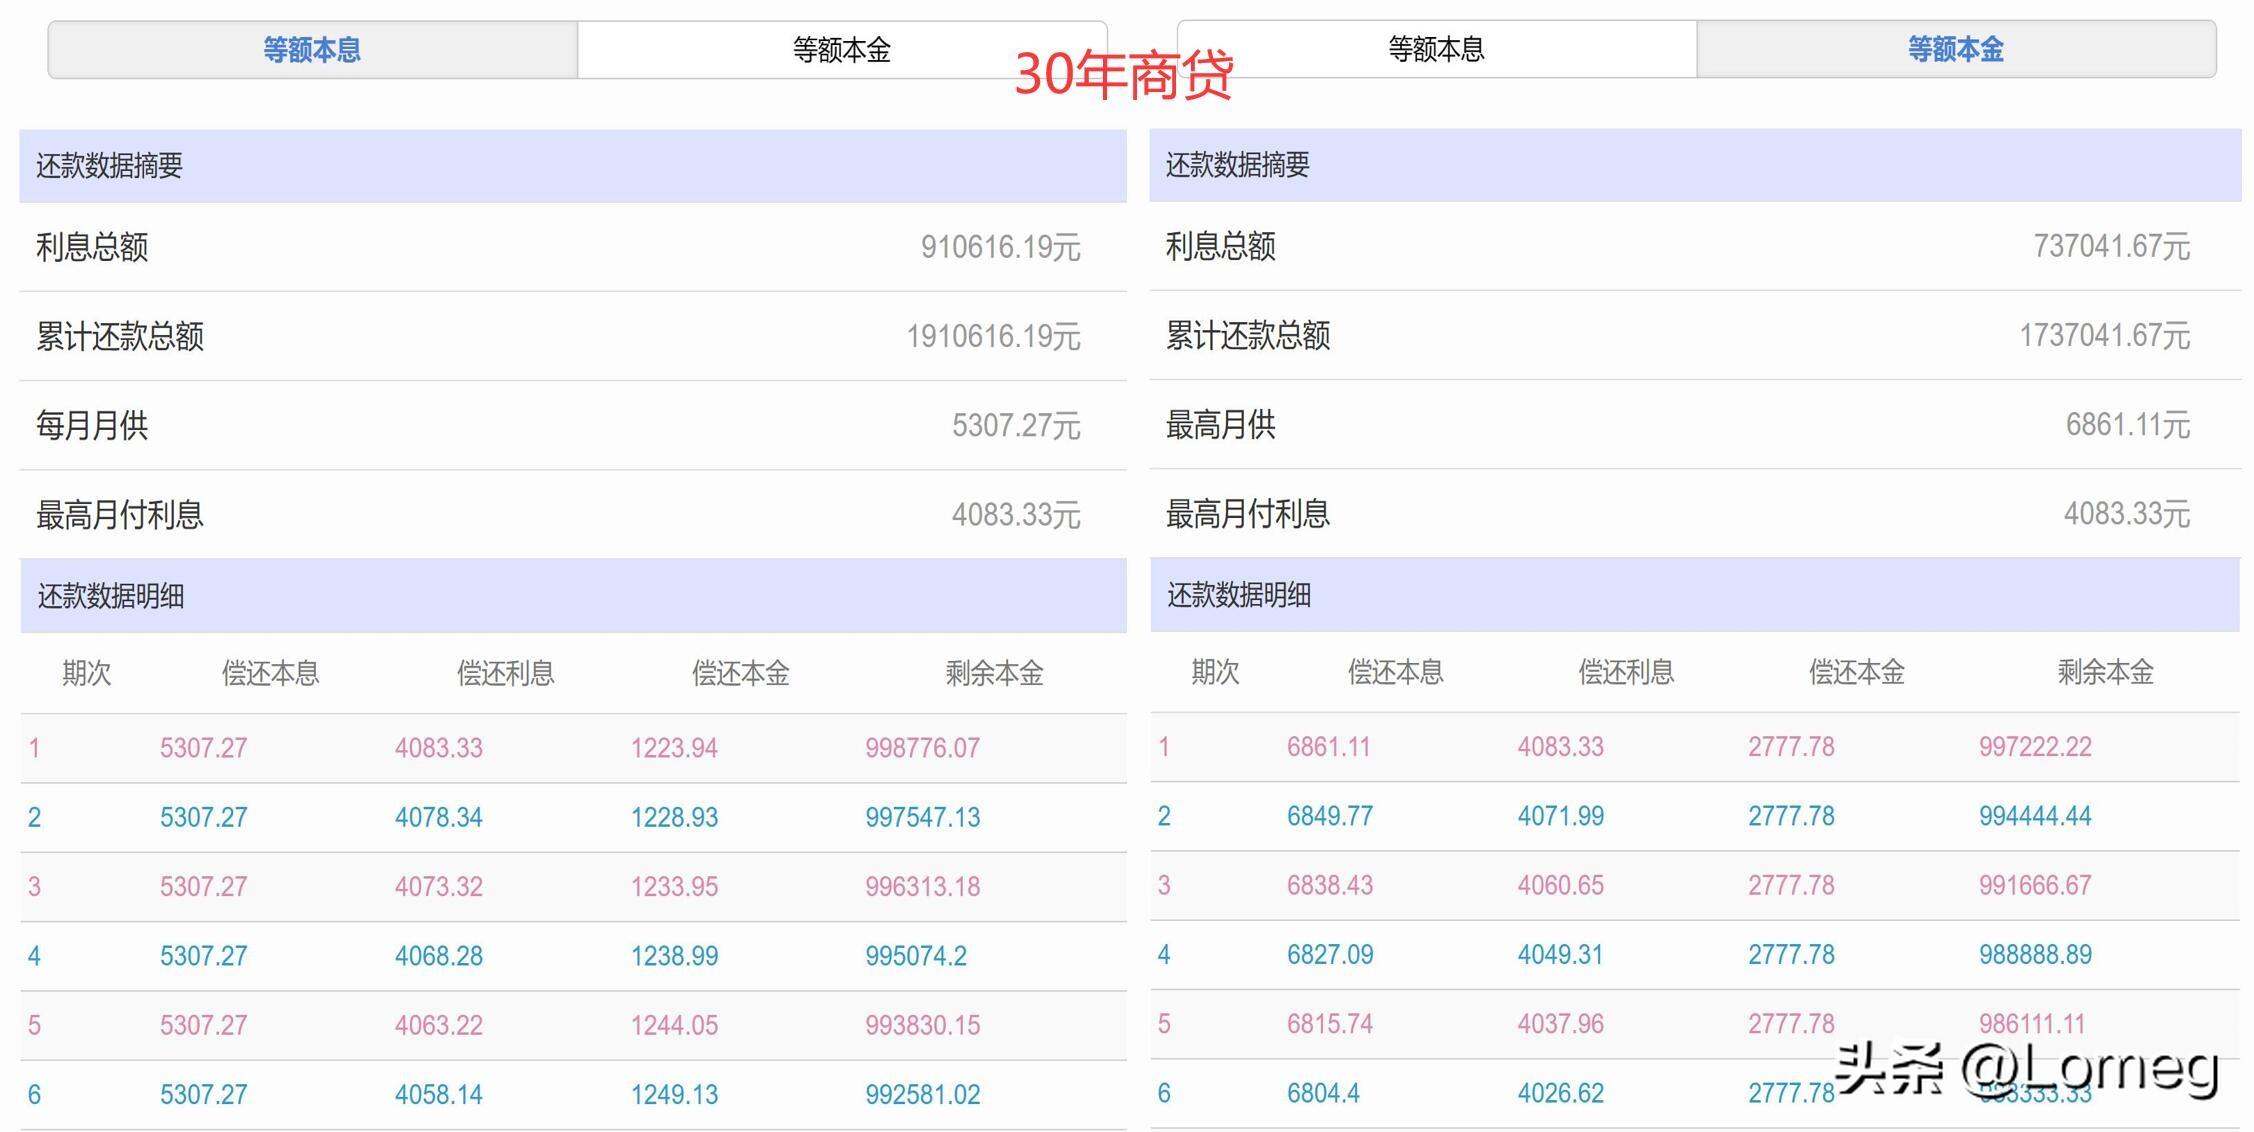Click the right 还款数据明细 section header
Viewport: 2254px width, 1132px height.
1241,595
